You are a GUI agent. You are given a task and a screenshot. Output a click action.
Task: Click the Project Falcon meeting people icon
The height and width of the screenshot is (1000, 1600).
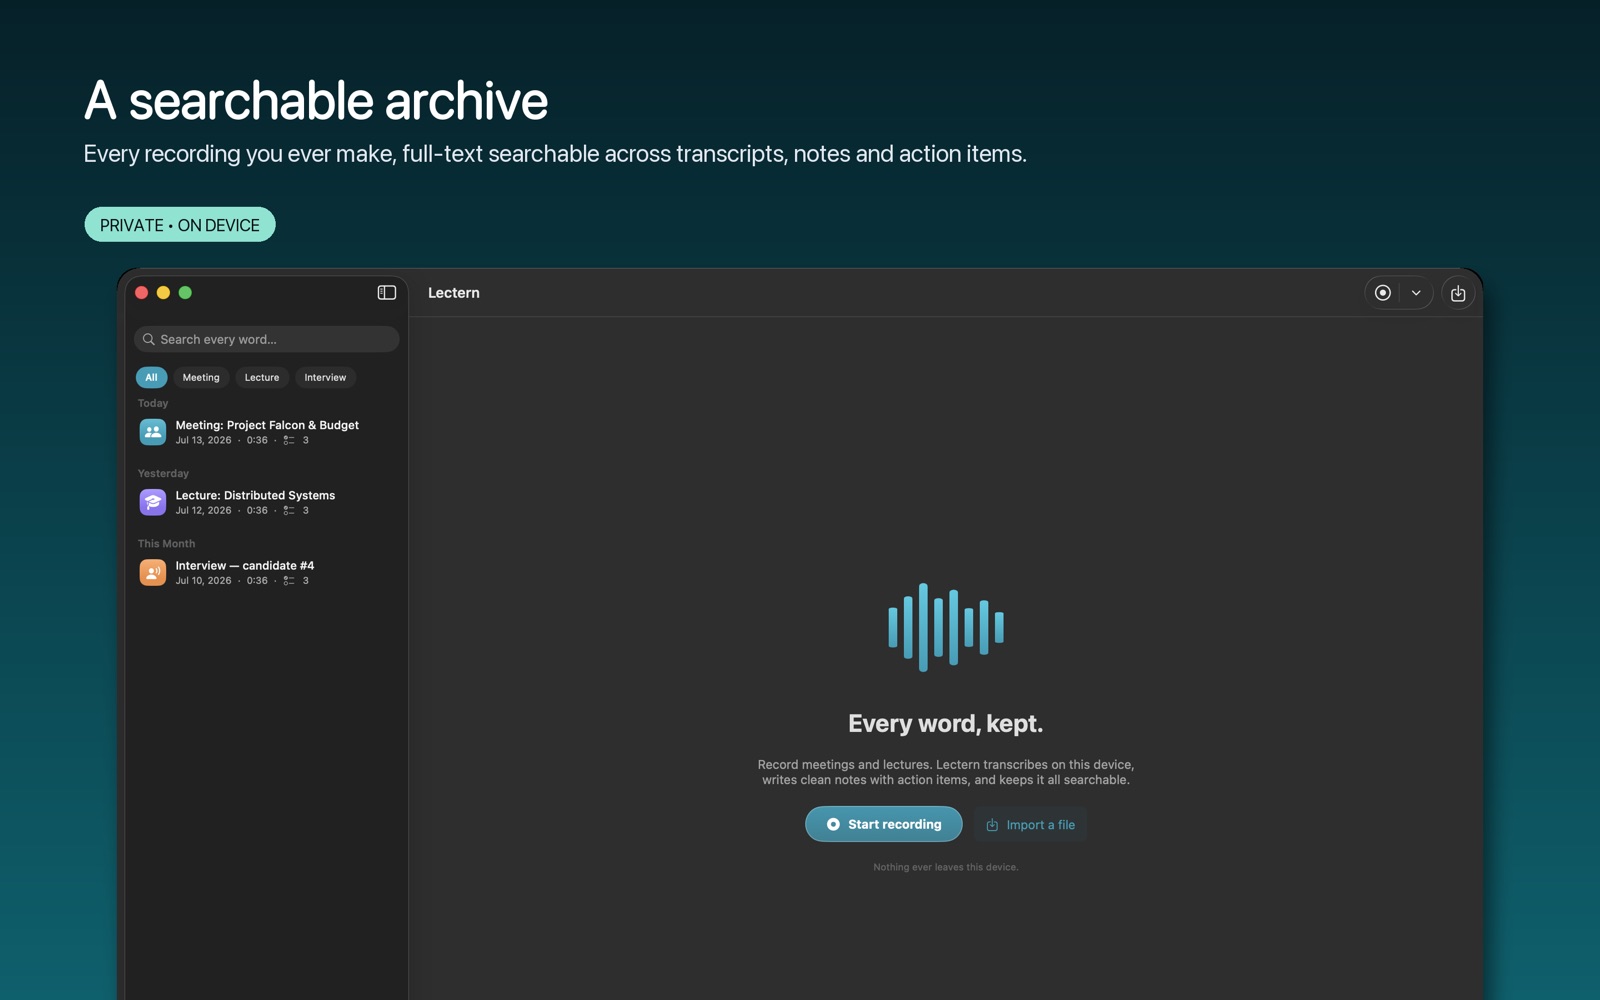pos(153,432)
